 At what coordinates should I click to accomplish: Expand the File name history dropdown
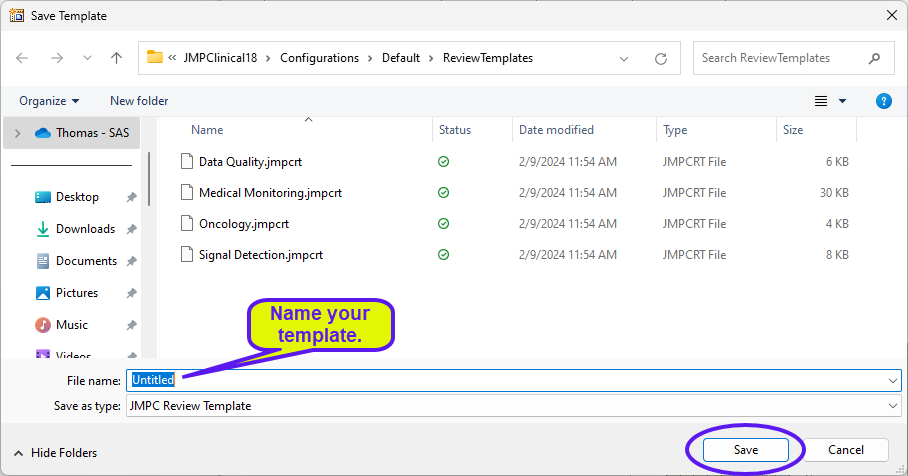click(892, 380)
